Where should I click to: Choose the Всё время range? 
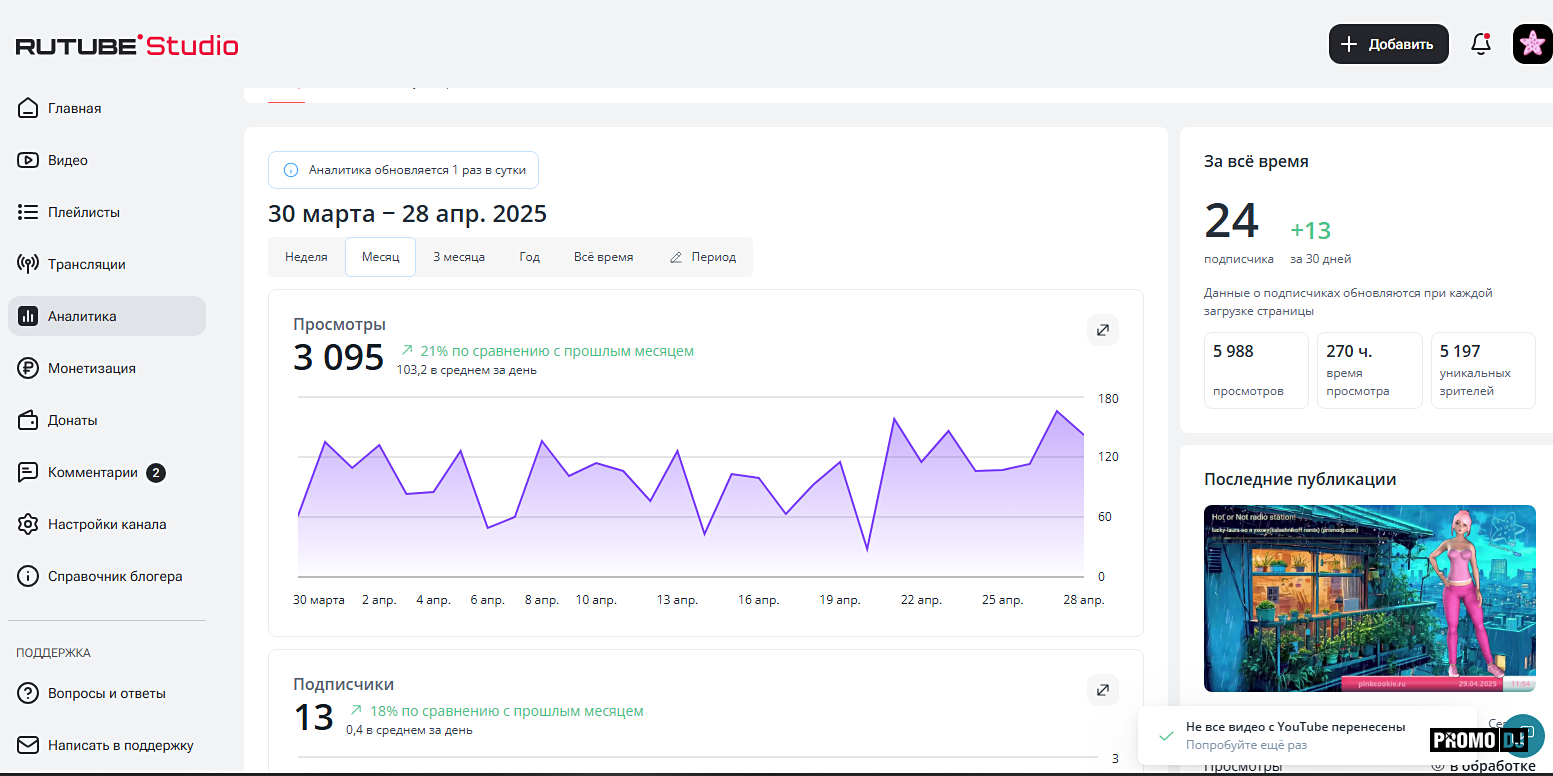tap(603, 257)
